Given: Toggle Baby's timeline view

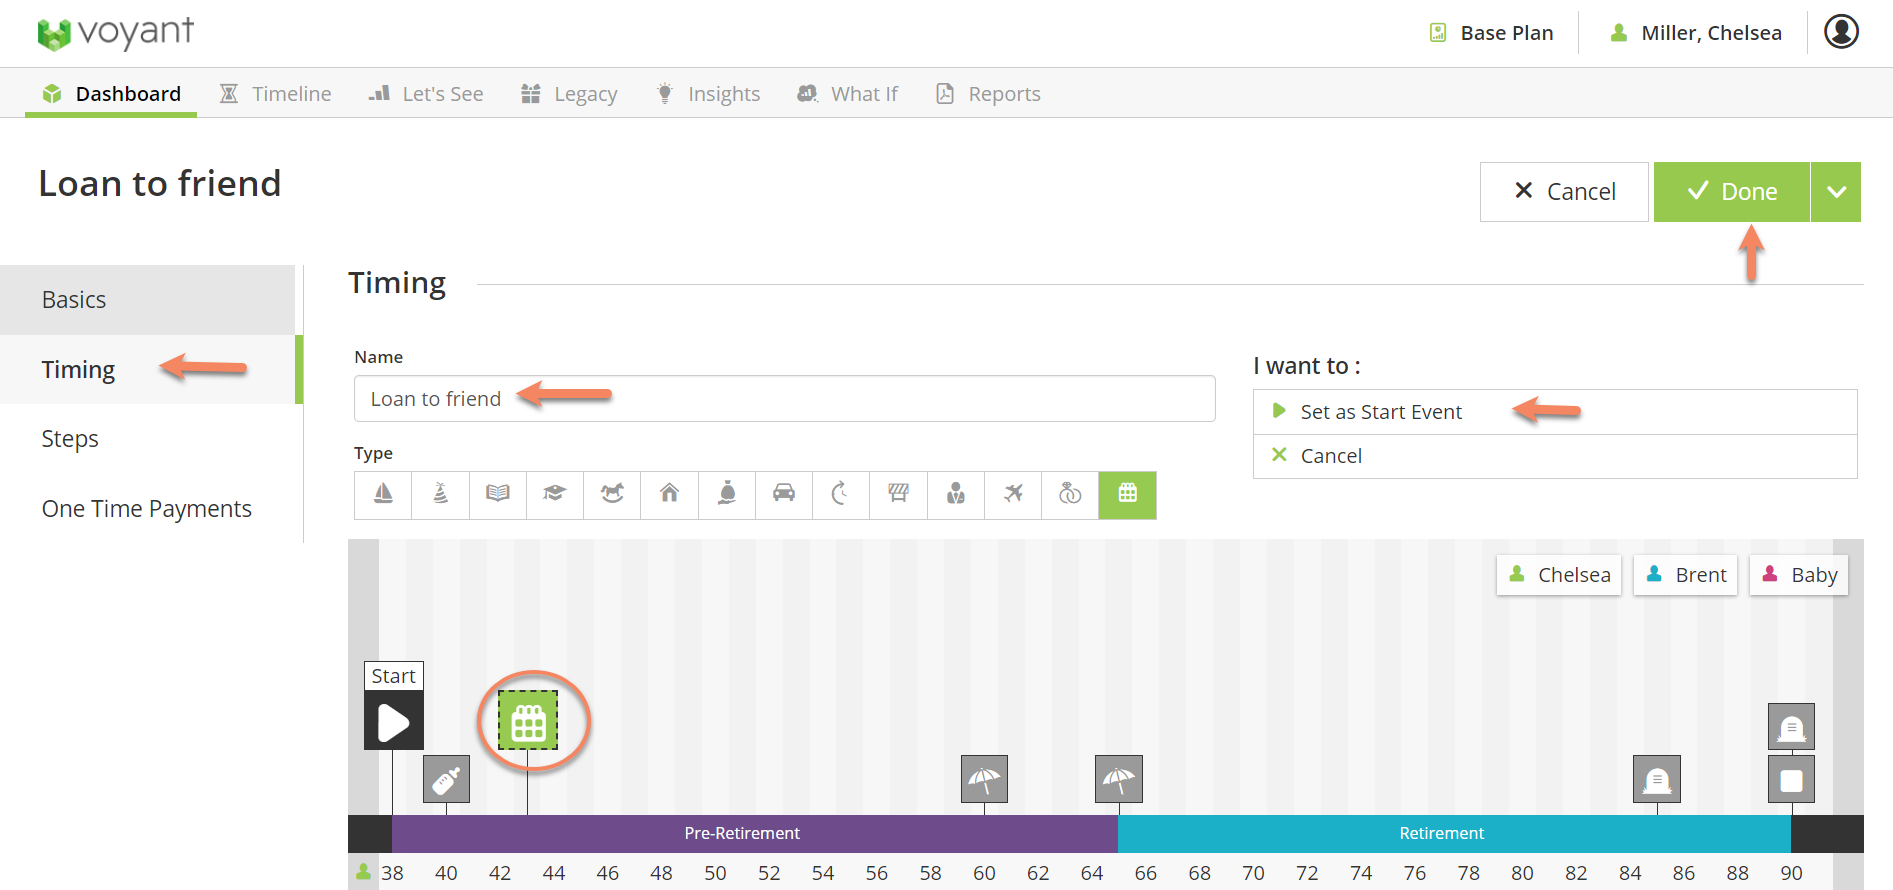Looking at the screenshot, I should click(x=1798, y=575).
